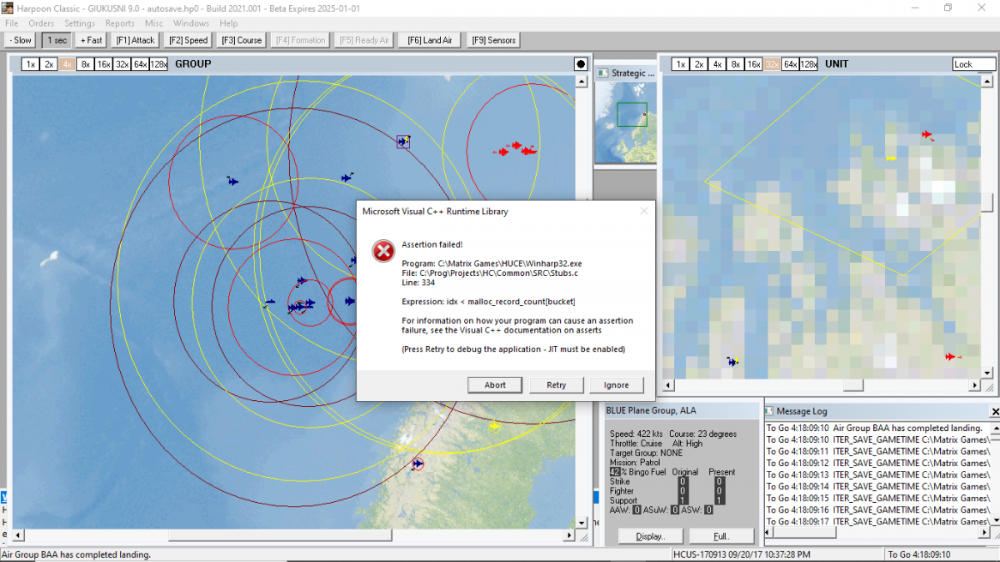Click the [F1] Attack button

click(x=135, y=40)
